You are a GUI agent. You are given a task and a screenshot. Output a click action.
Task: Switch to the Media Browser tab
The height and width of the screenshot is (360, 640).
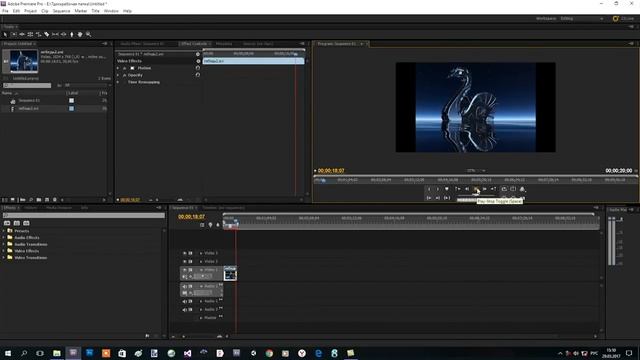click(x=59, y=208)
